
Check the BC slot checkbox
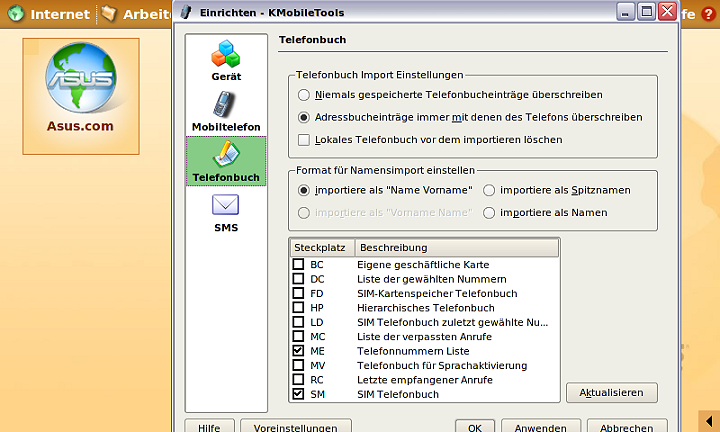(298, 264)
